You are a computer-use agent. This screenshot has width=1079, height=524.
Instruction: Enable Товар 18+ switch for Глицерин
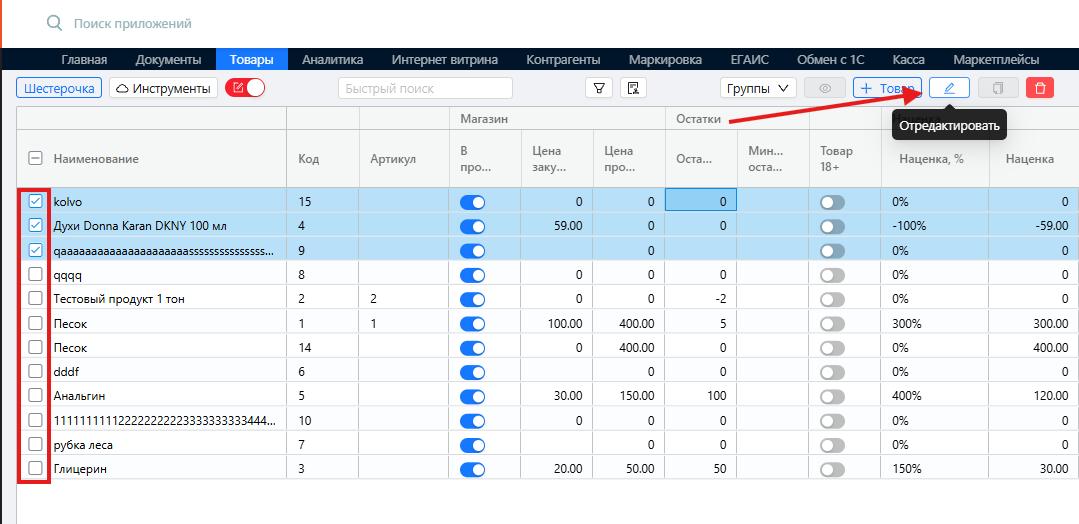[832, 470]
